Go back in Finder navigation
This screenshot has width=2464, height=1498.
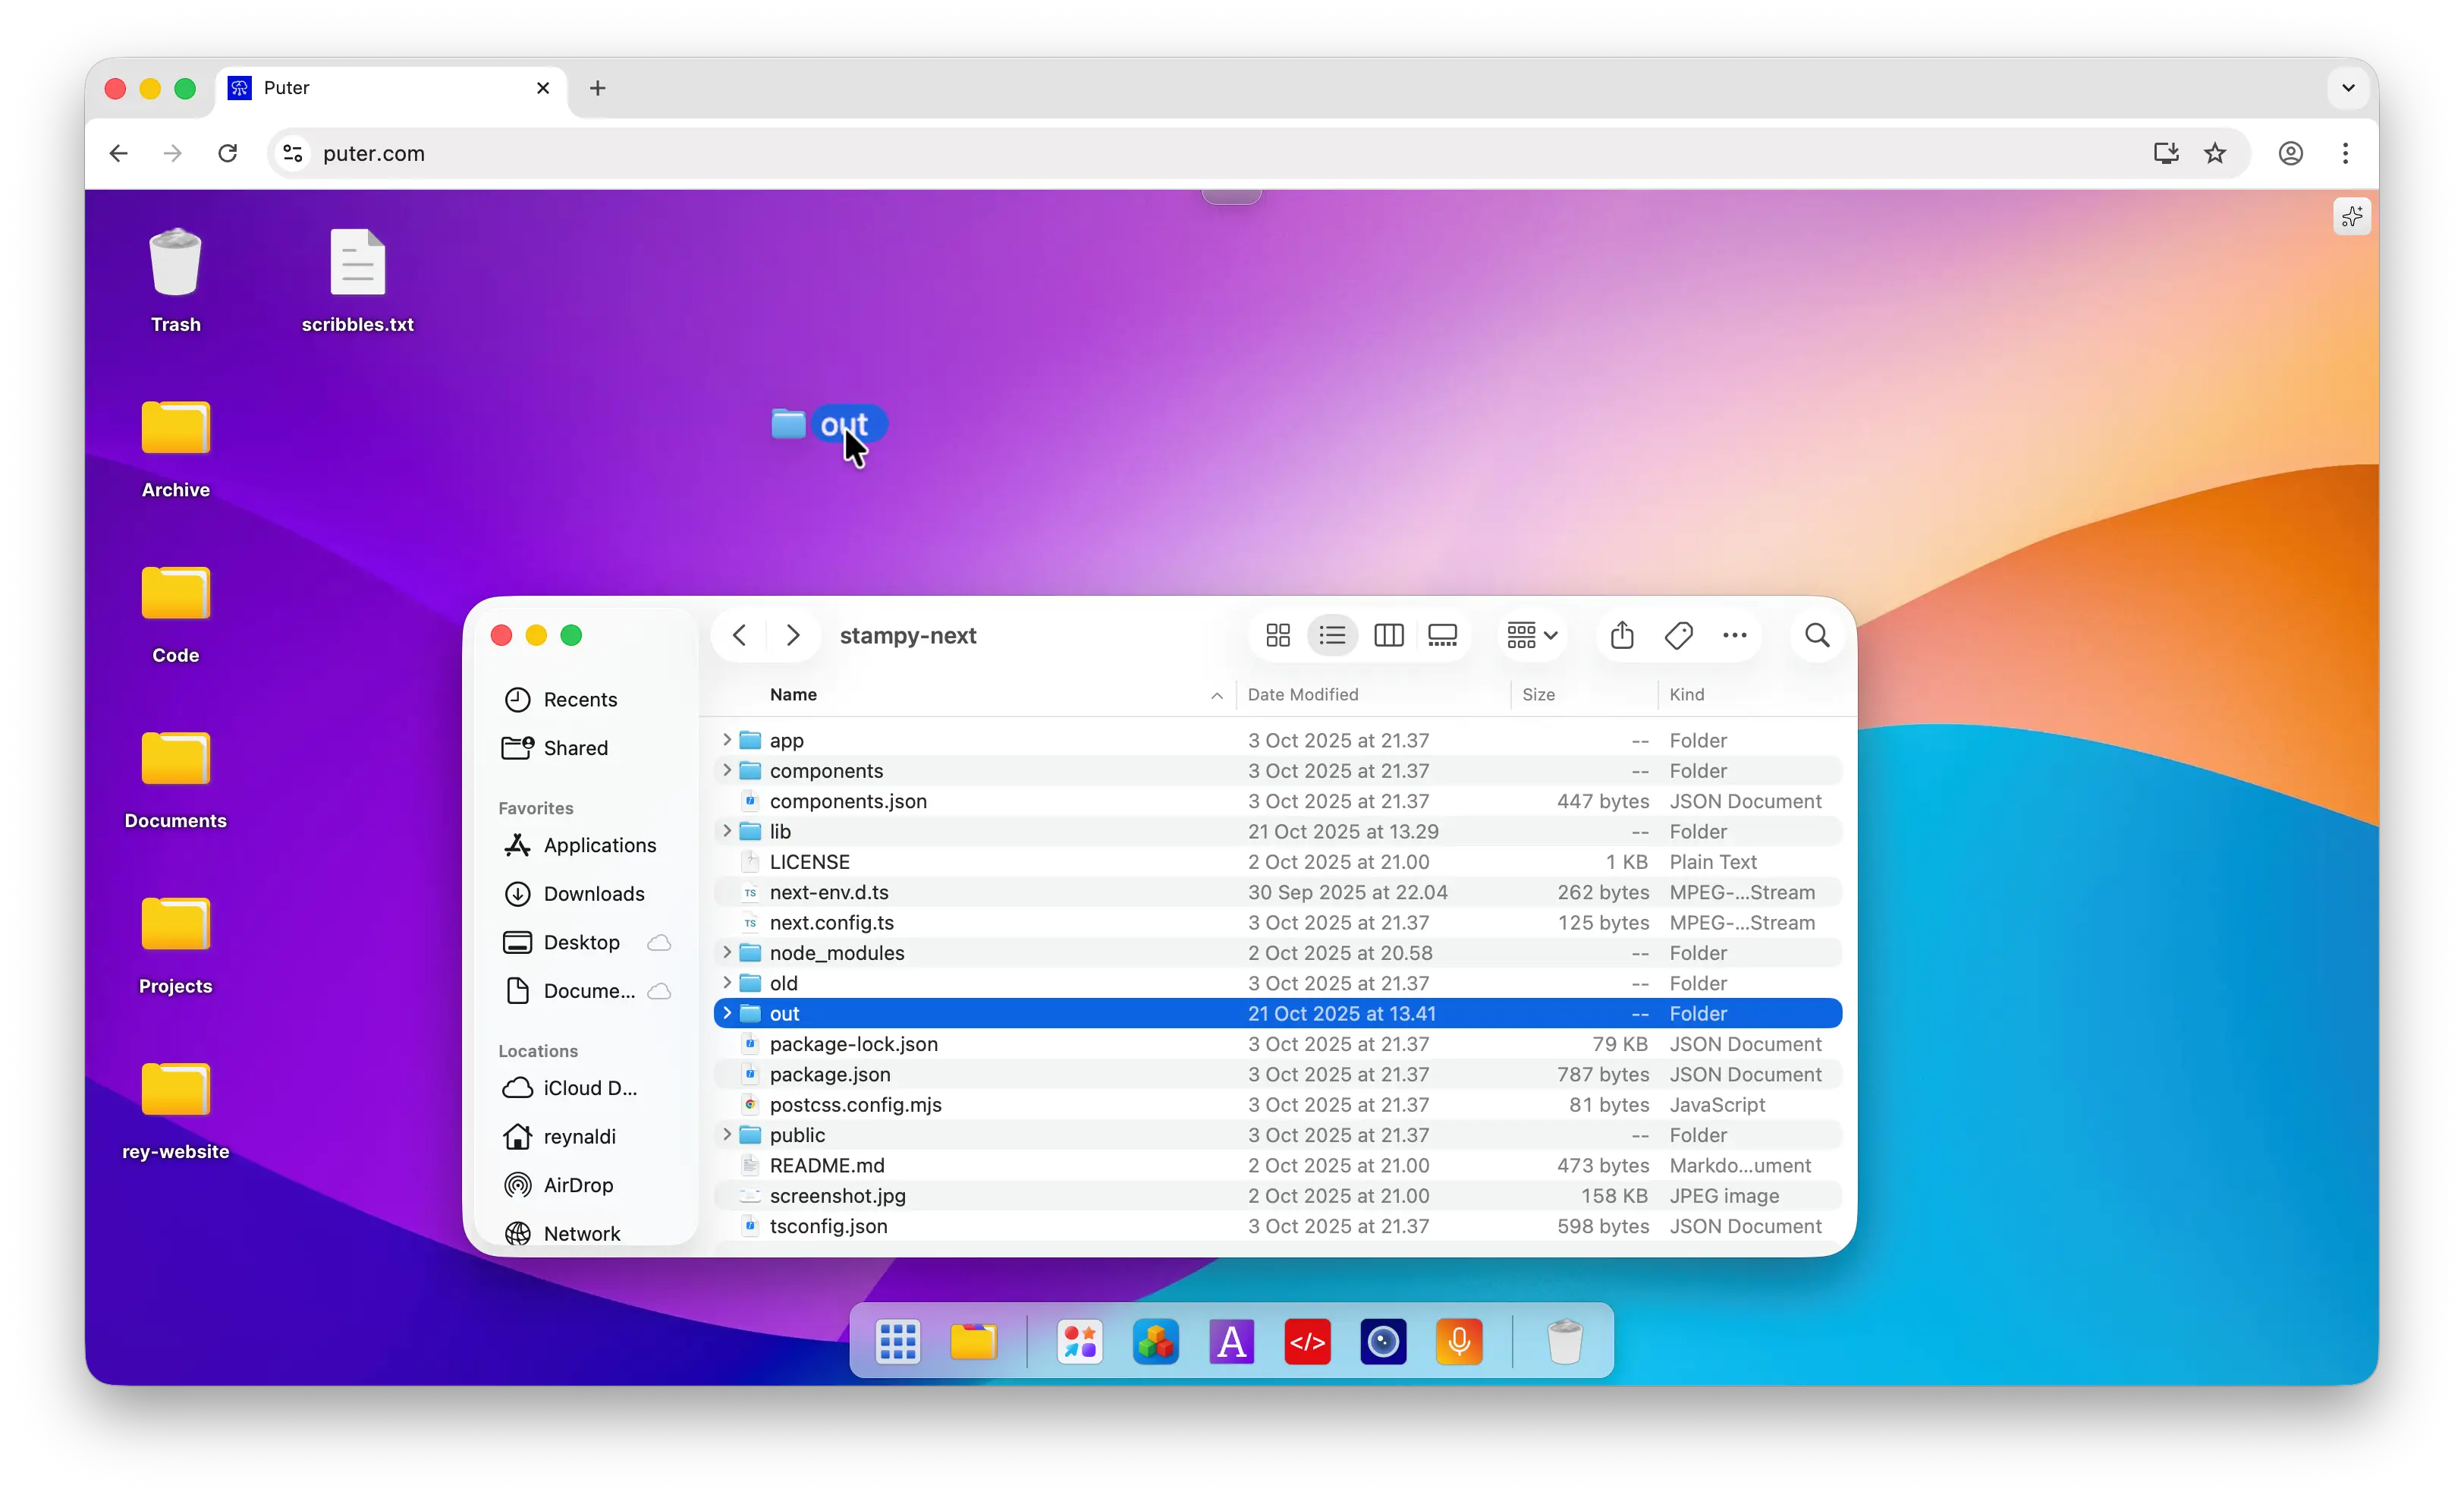pyautogui.click(x=739, y=636)
